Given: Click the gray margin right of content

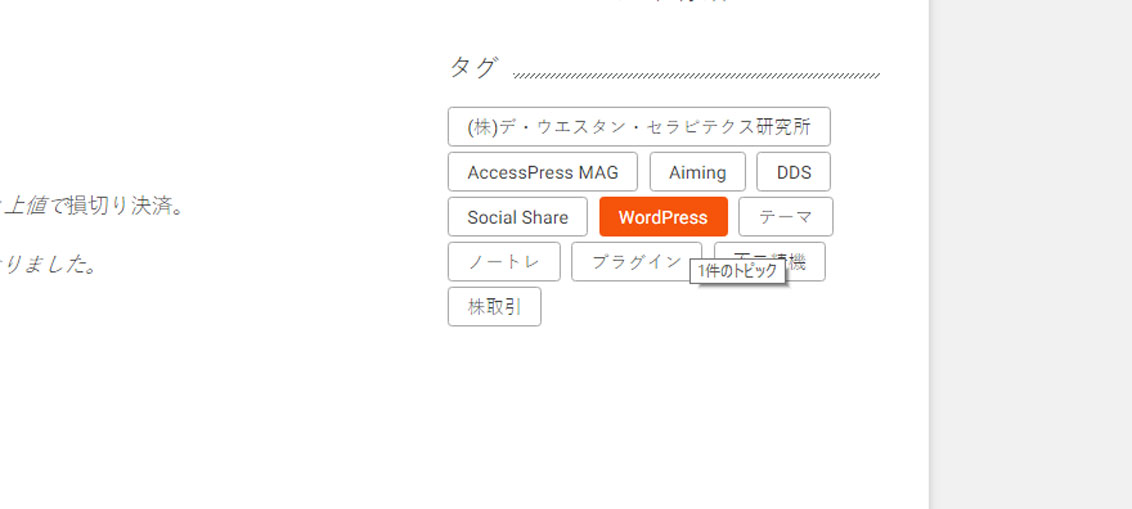Looking at the screenshot, I should pos(1031,254).
